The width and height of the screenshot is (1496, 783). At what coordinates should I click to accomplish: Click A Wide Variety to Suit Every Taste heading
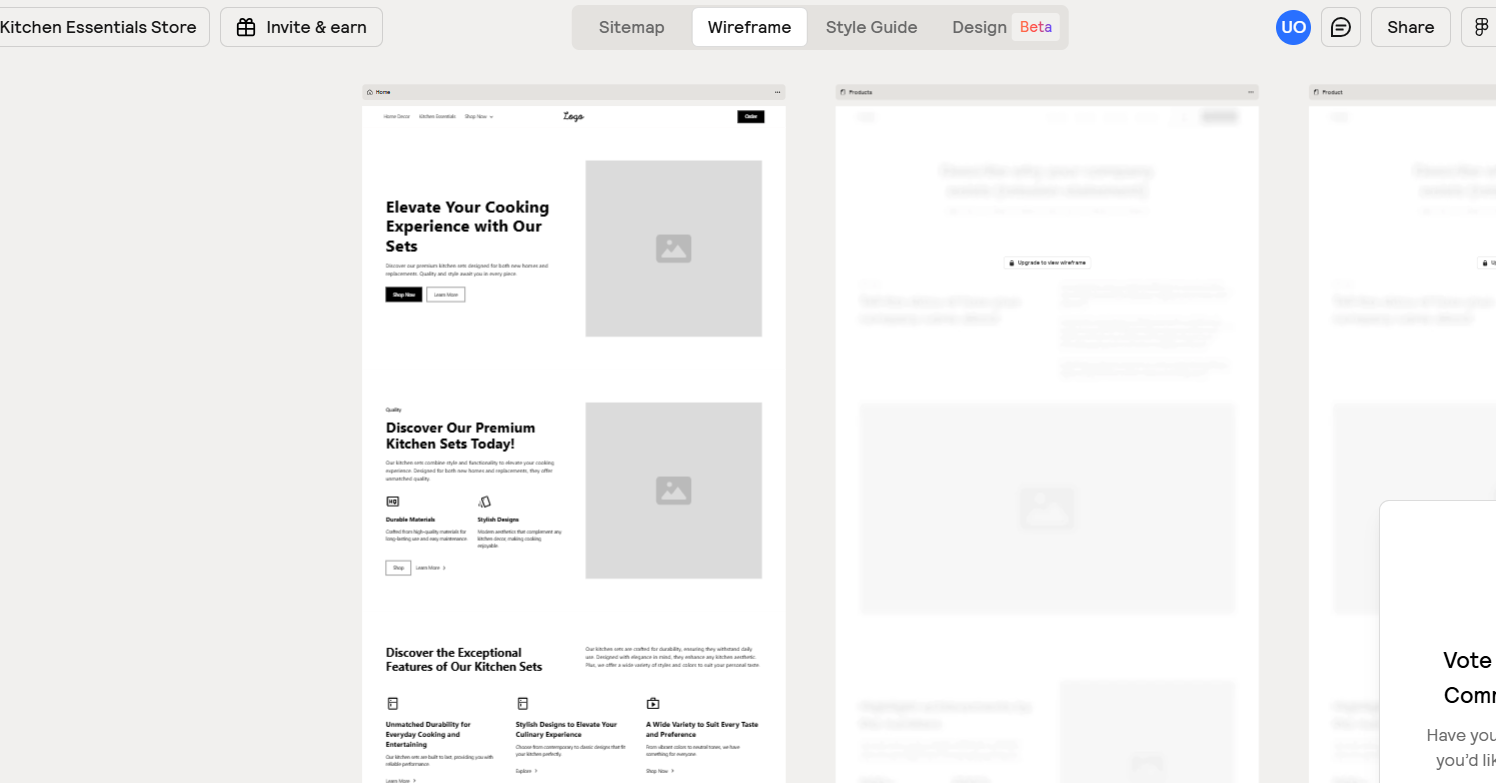tap(702, 729)
